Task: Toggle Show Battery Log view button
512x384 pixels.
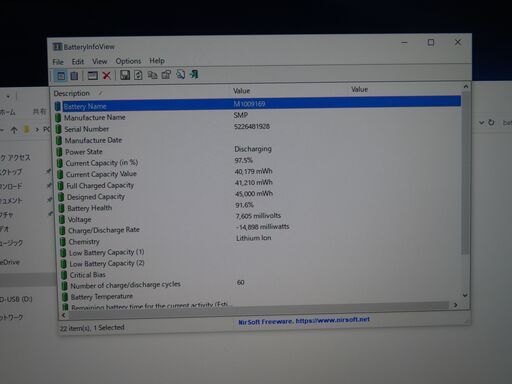Action: [x=74, y=76]
